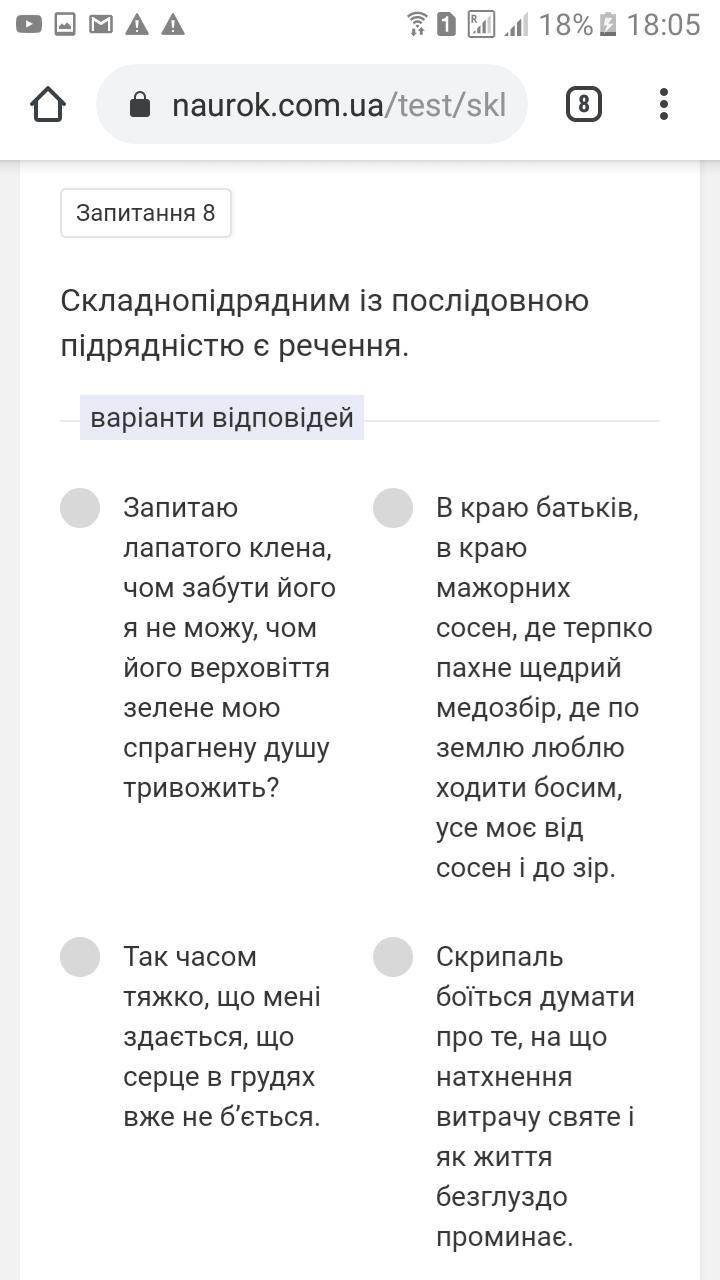The image size is (720, 1280).
Task: Tap the answer text "Так часом тяжко, що мені здається"
Action: pyautogui.click(x=222, y=1036)
